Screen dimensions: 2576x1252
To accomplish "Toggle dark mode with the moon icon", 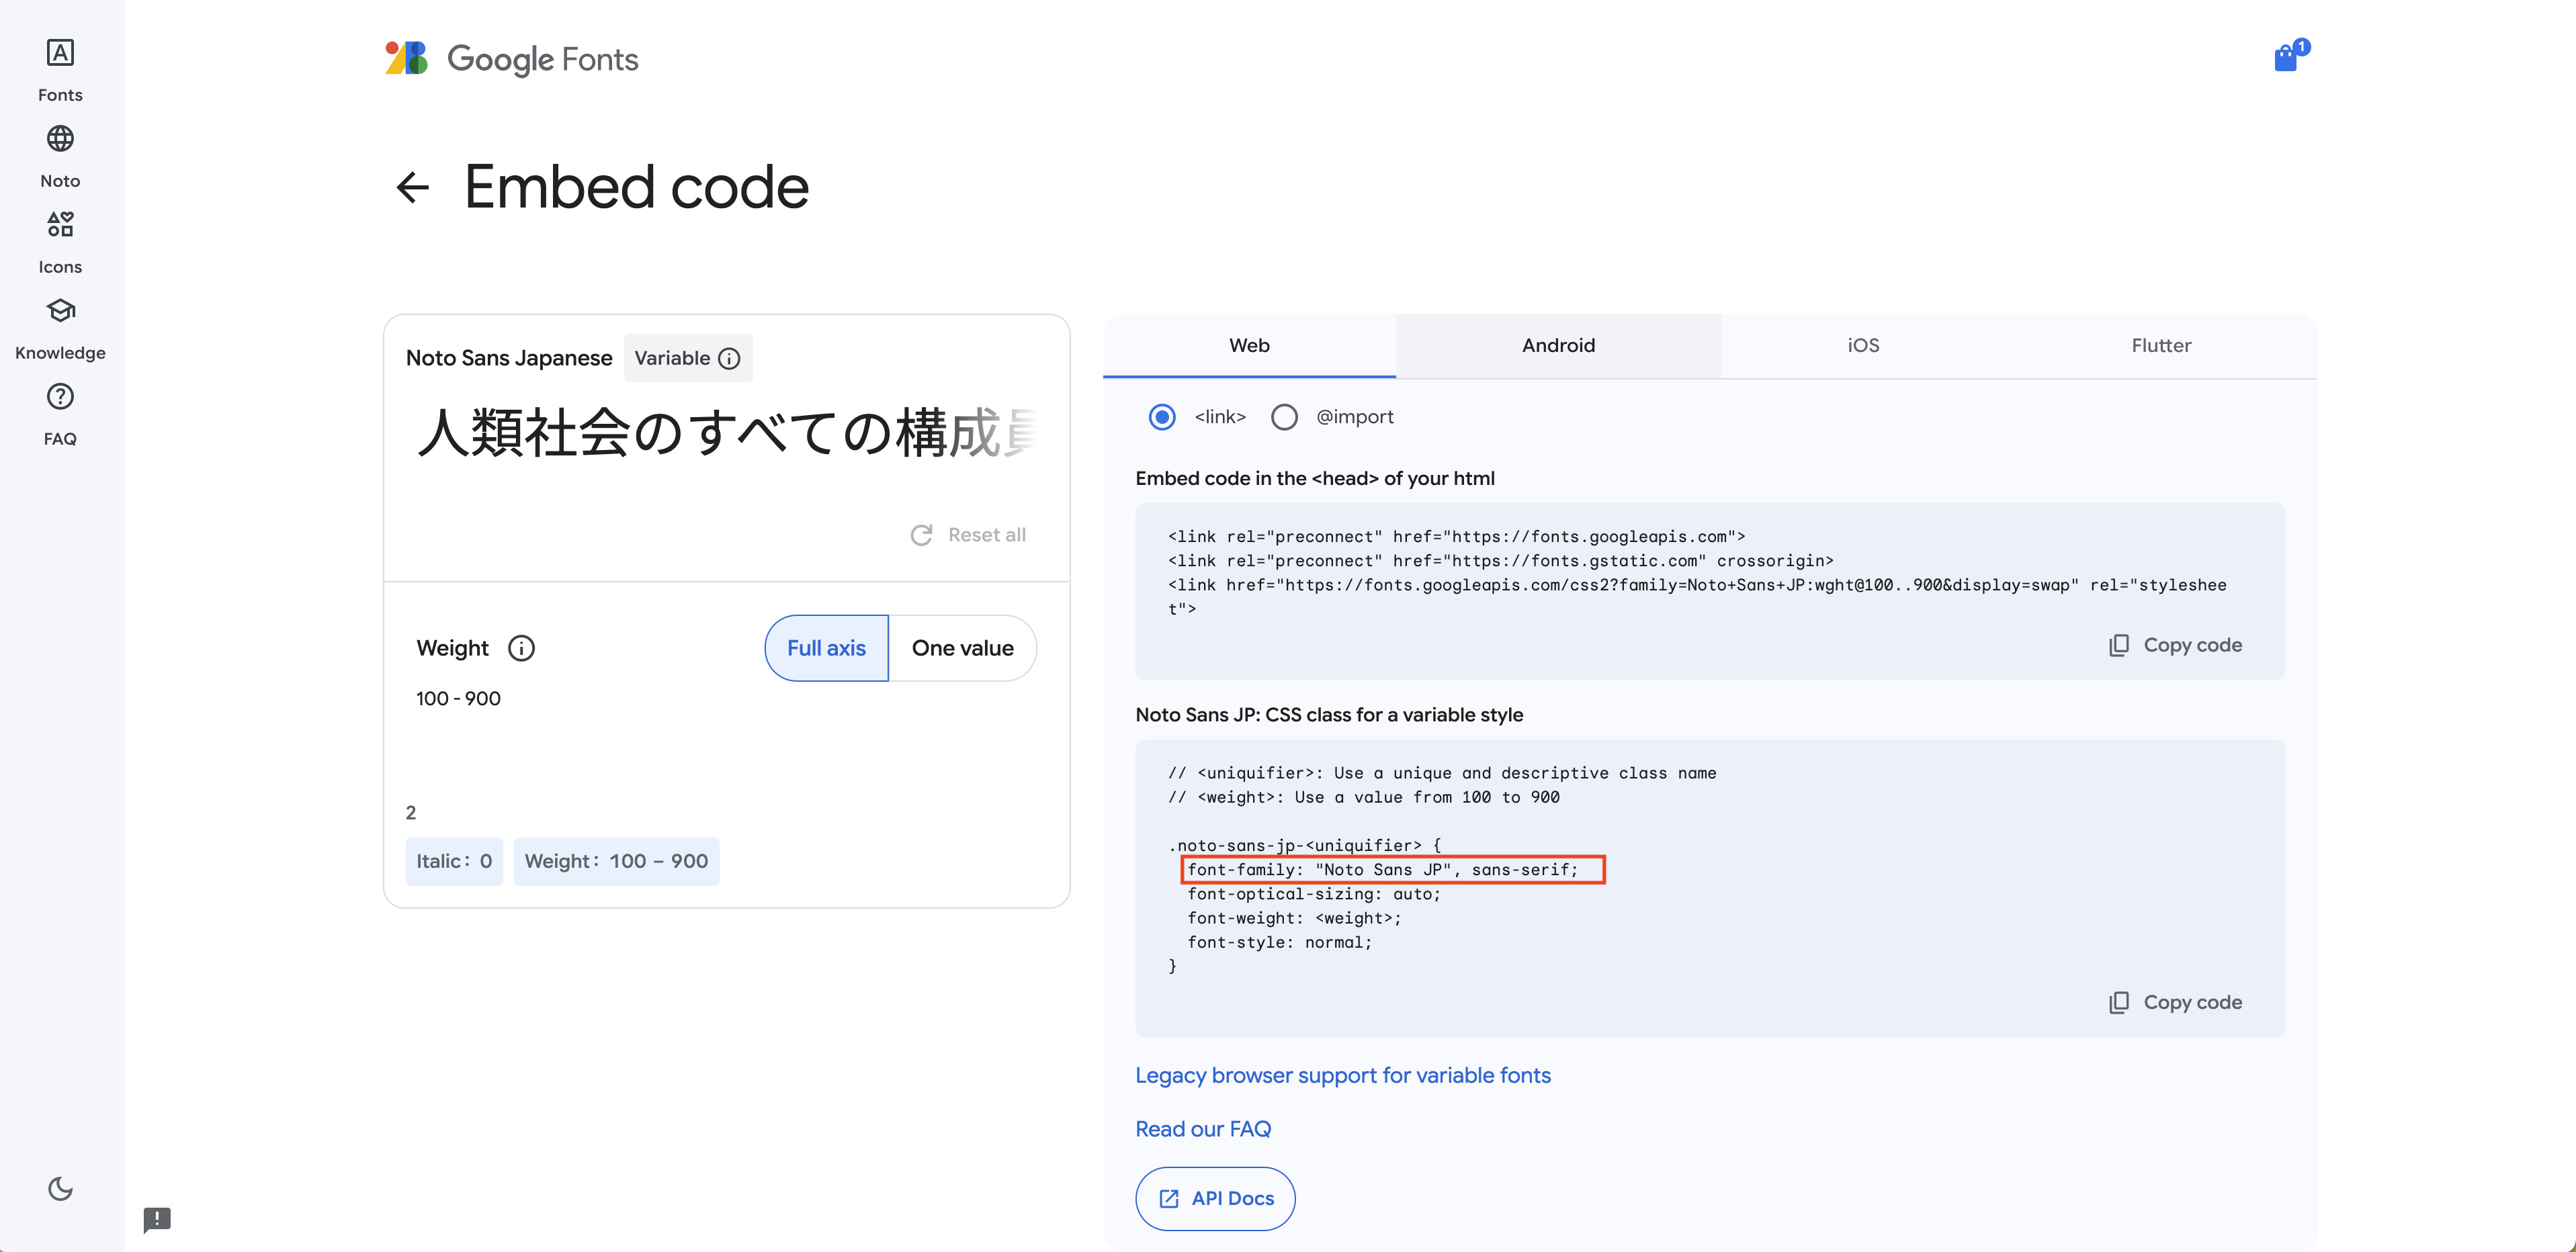I will [x=60, y=1189].
